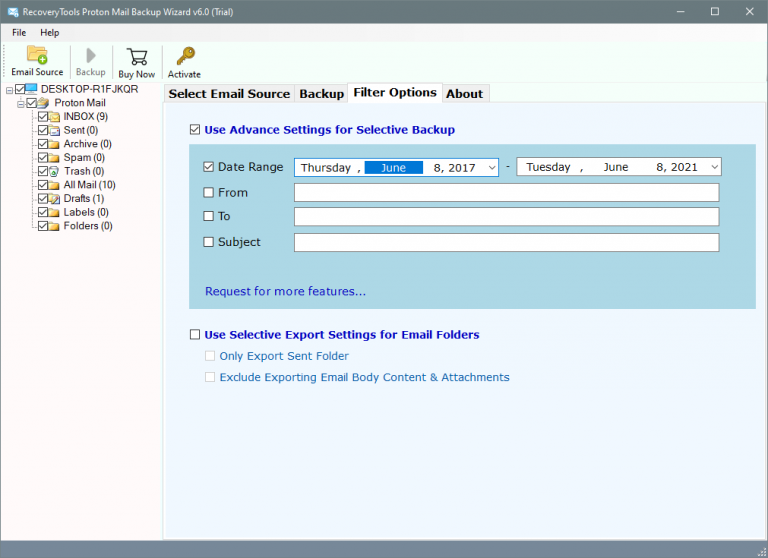This screenshot has height=558, width=768.
Task: Switch to the Filter Options tab
Action: 395,93
